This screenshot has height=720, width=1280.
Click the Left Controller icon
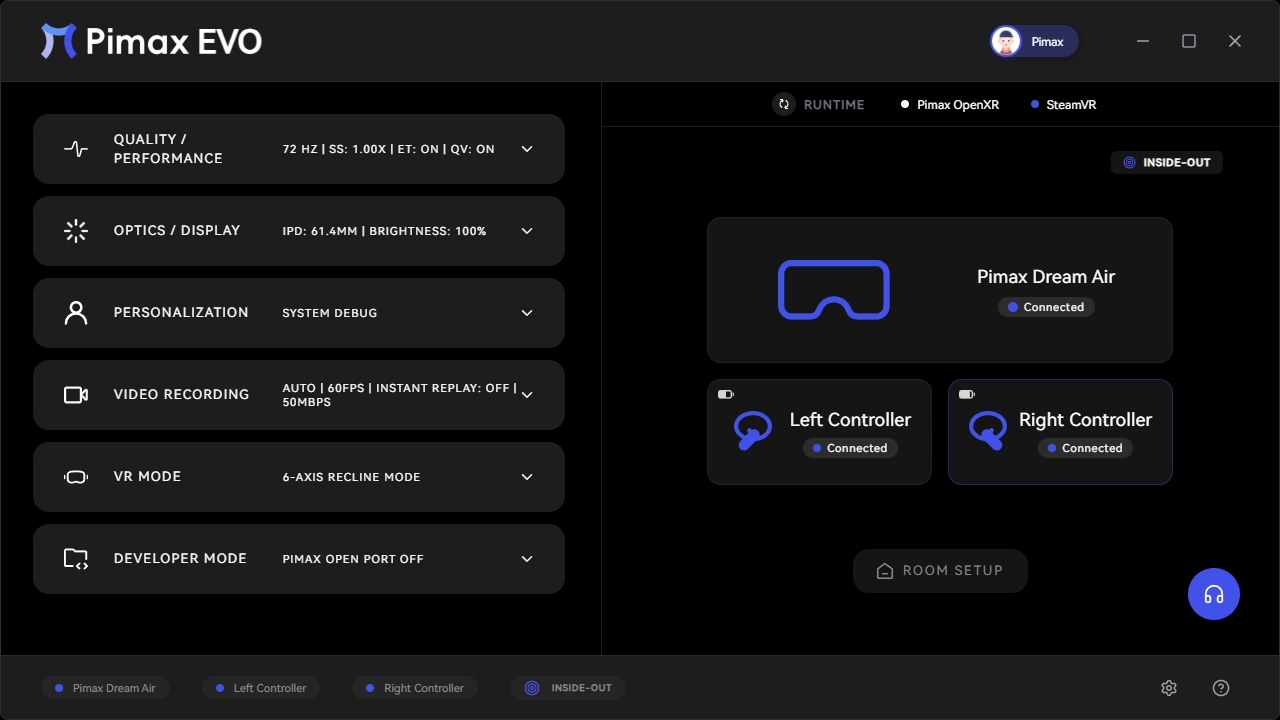point(753,431)
